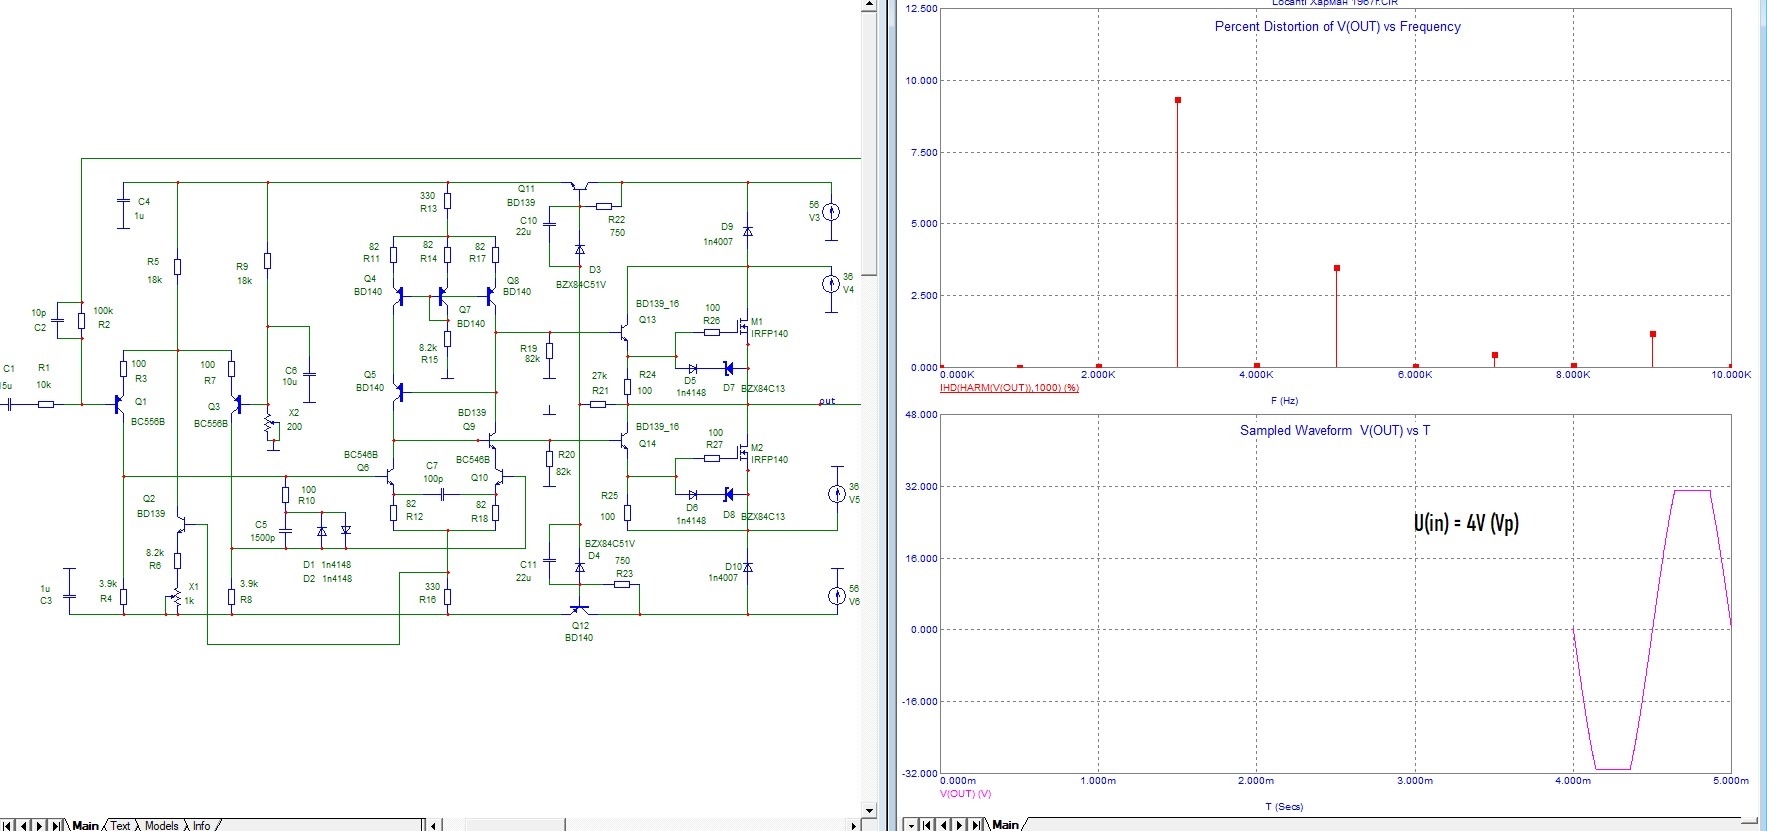Select transistor Q11 BD139
The image size is (1767, 831).
[579, 186]
